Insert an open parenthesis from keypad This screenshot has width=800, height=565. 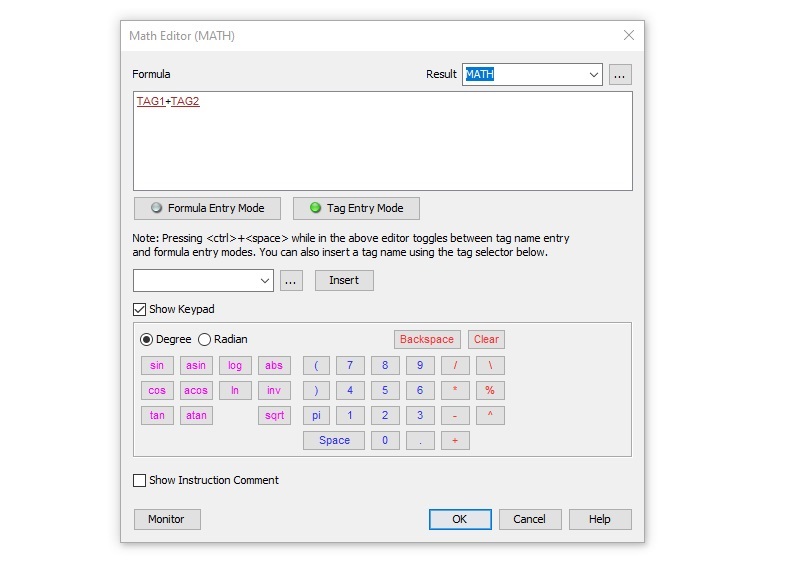pyautogui.click(x=316, y=365)
